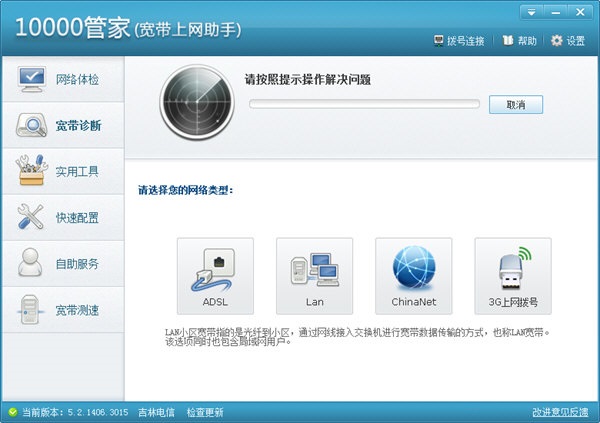The height and width of the screenshot is (423, 600).
Task: Close the 10000管家 window
Action: pos(580,12)
